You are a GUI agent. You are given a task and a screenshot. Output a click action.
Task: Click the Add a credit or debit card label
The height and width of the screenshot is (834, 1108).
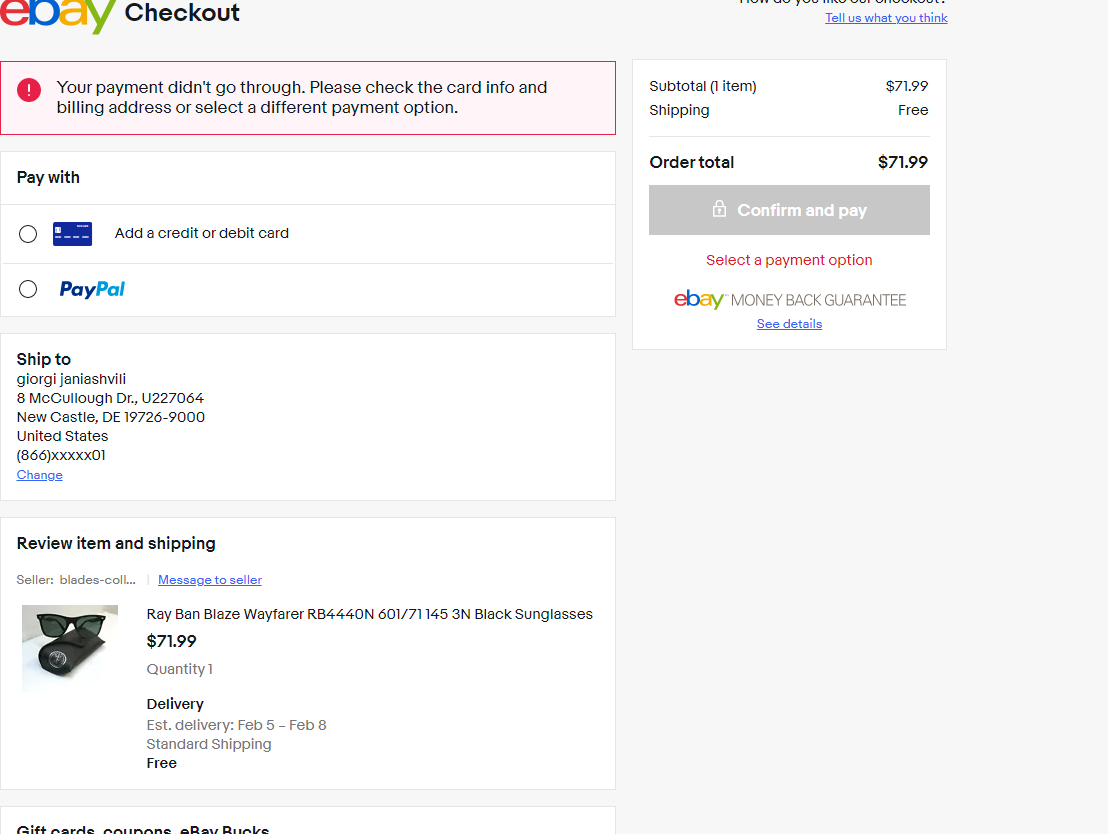point(202,233)
